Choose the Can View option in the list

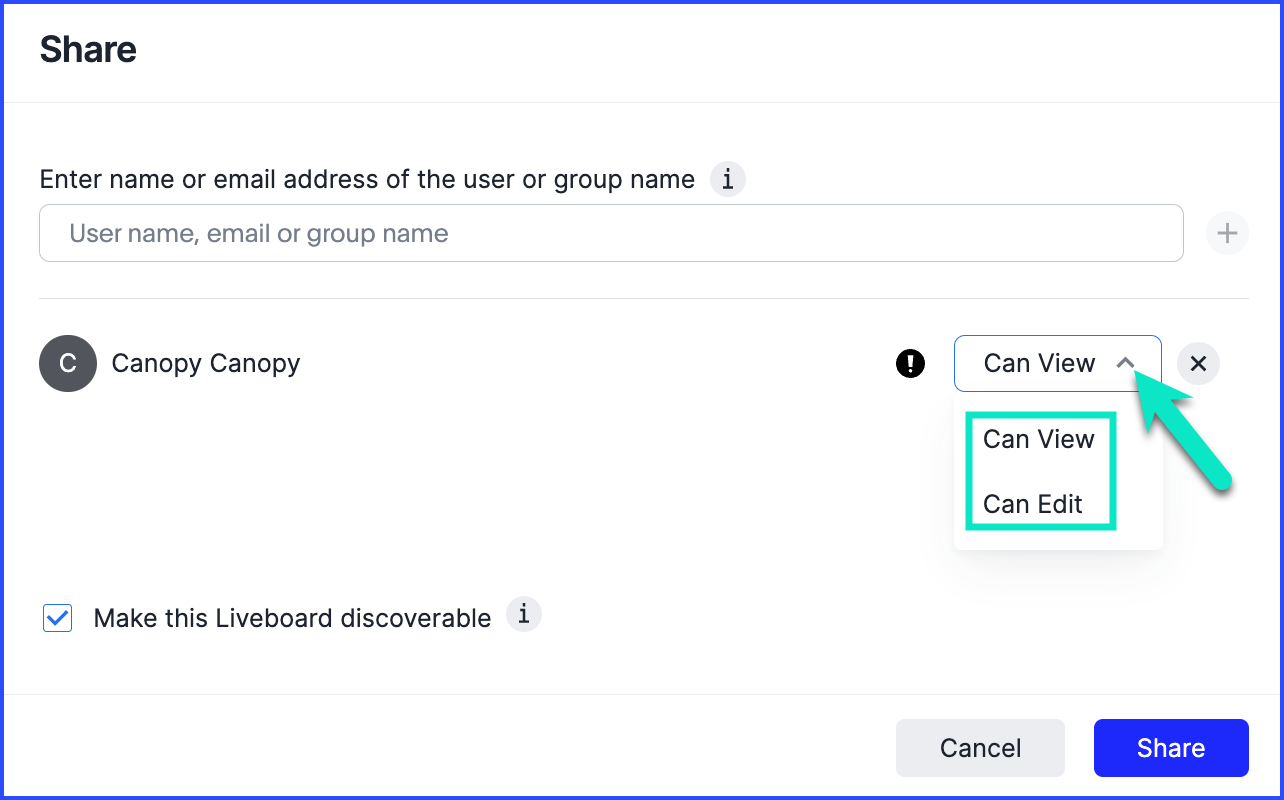click(1039, 439)
